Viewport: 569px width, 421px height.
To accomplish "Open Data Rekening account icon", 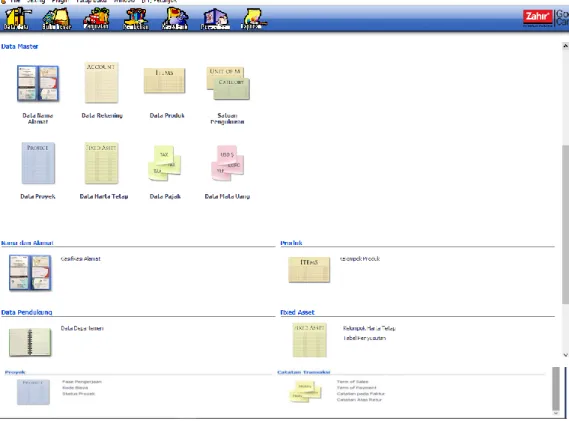I will click(102, 83).
